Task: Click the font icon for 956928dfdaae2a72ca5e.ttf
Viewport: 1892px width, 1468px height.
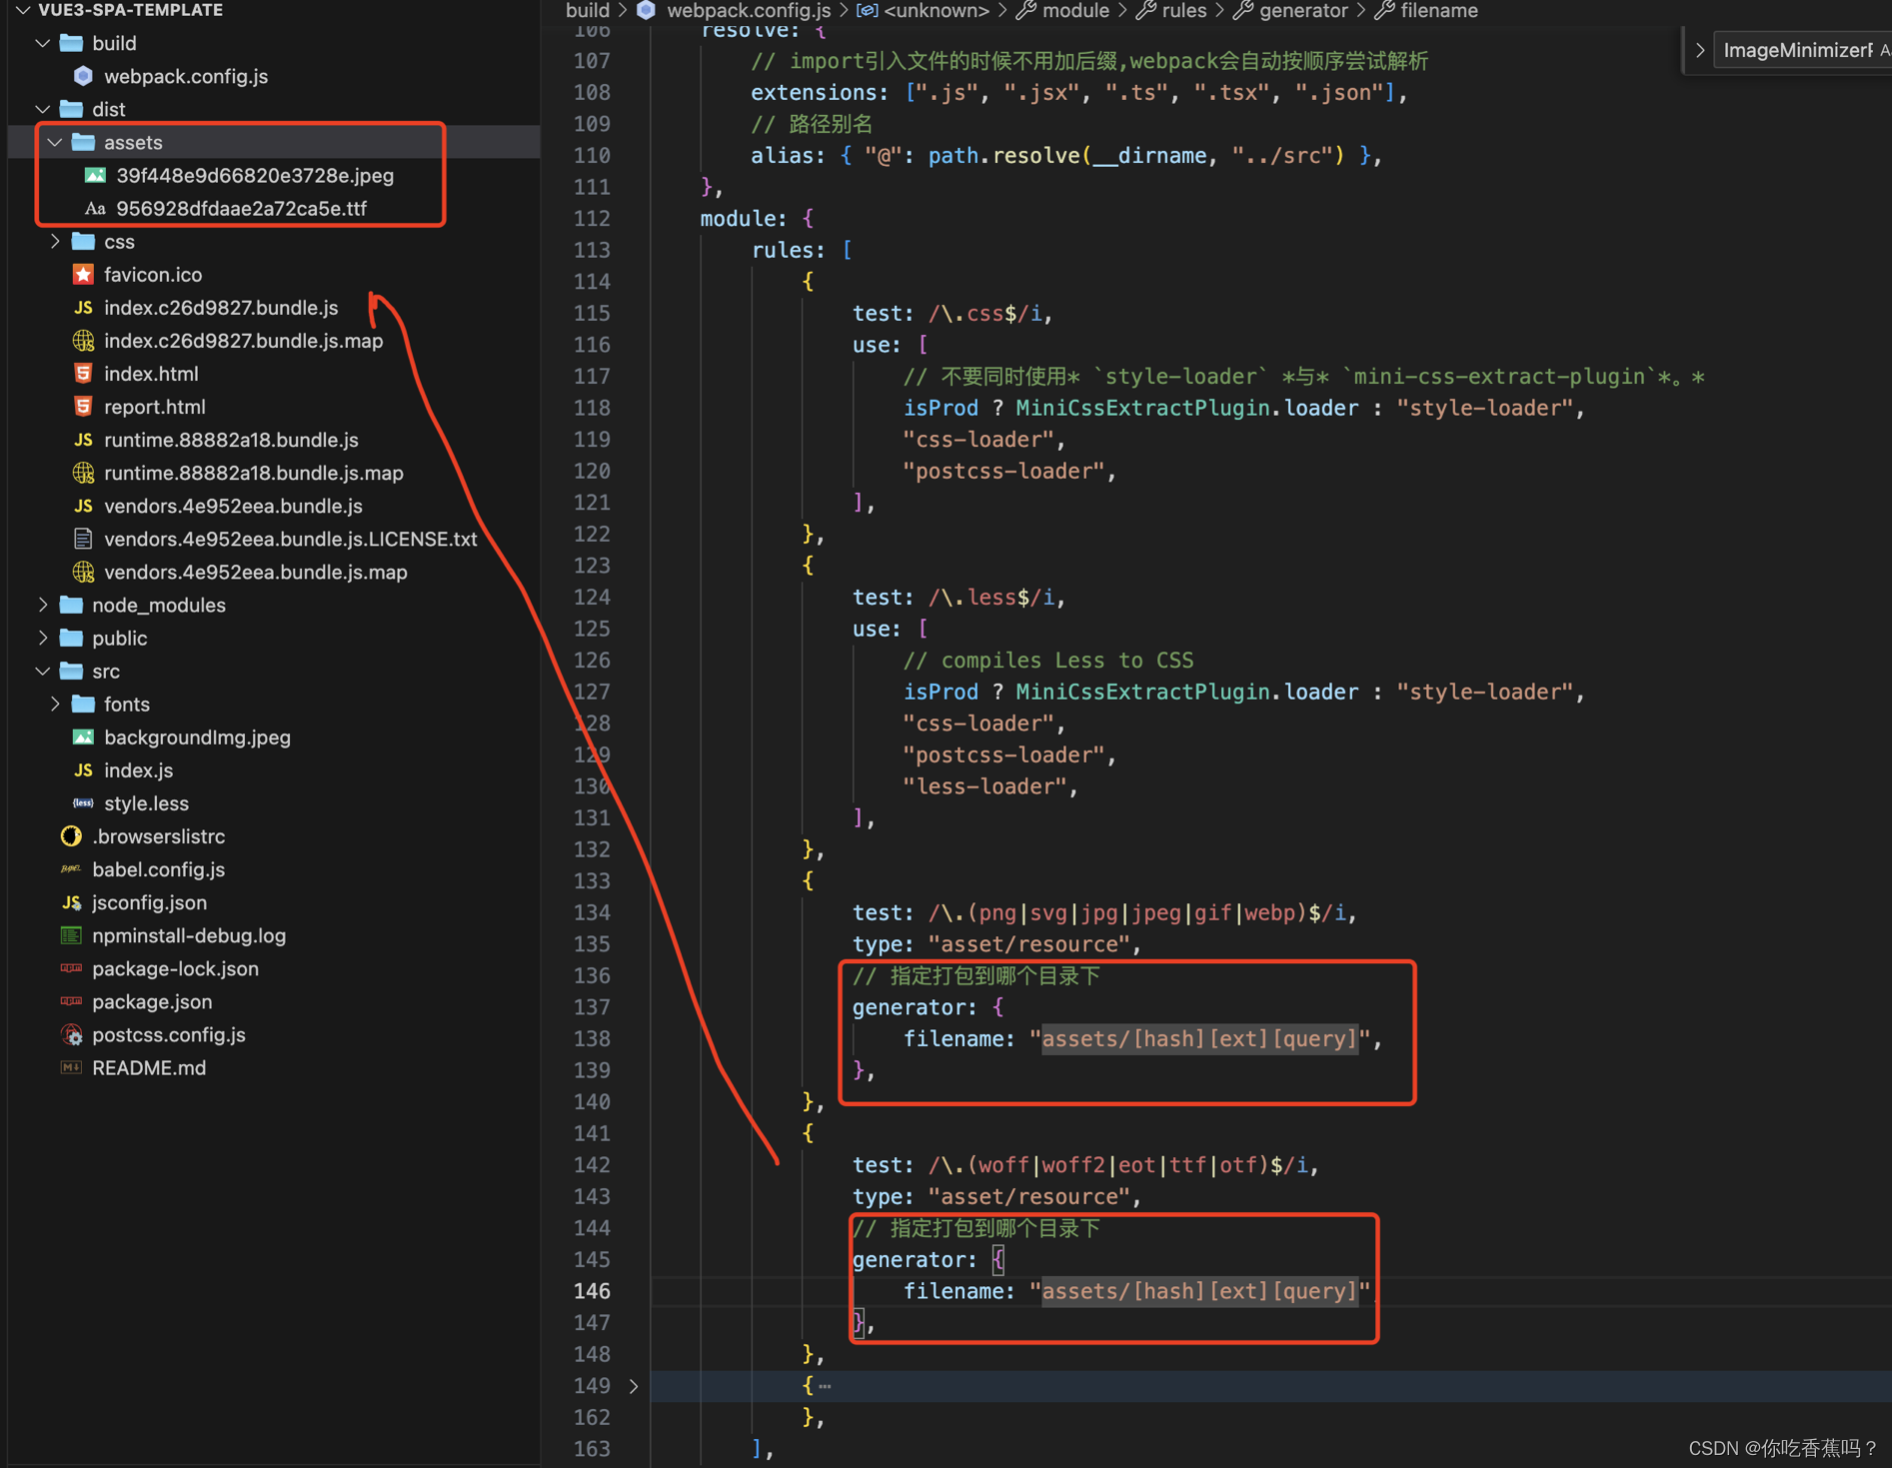Action: 95,208
